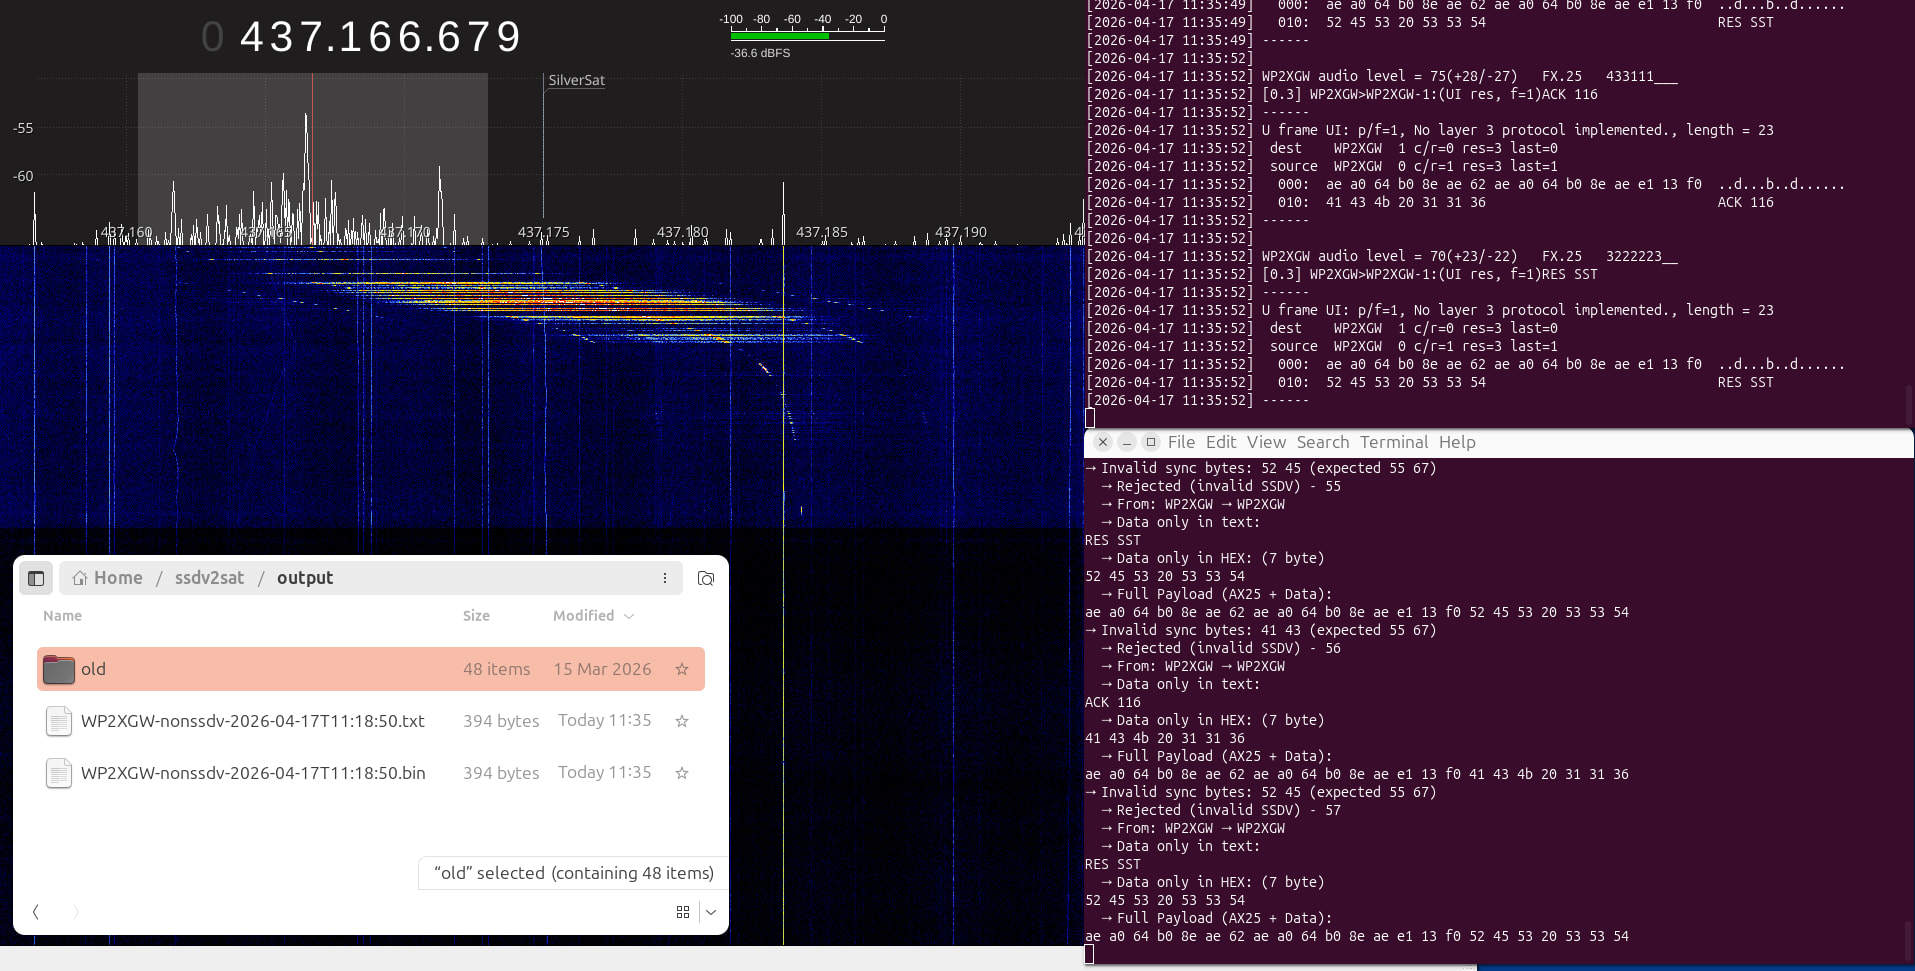
Task: Go back with the back arrow
Action: click(x=36, y=912)
